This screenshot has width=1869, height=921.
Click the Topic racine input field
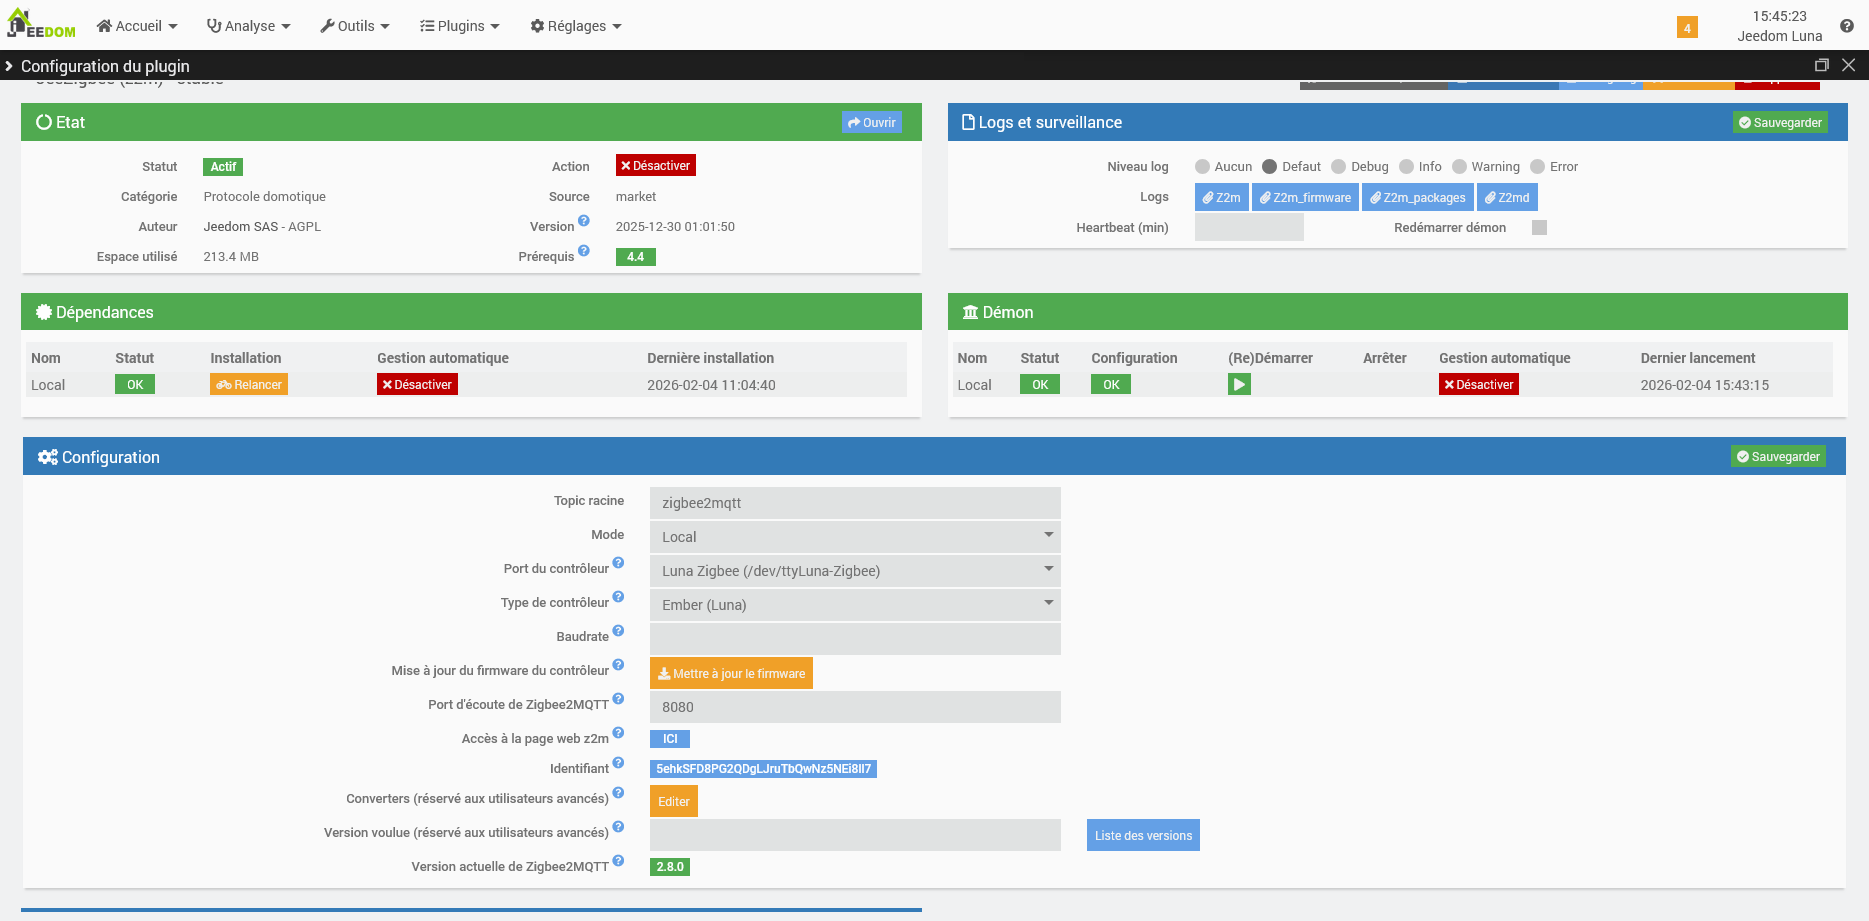[854, 503]
